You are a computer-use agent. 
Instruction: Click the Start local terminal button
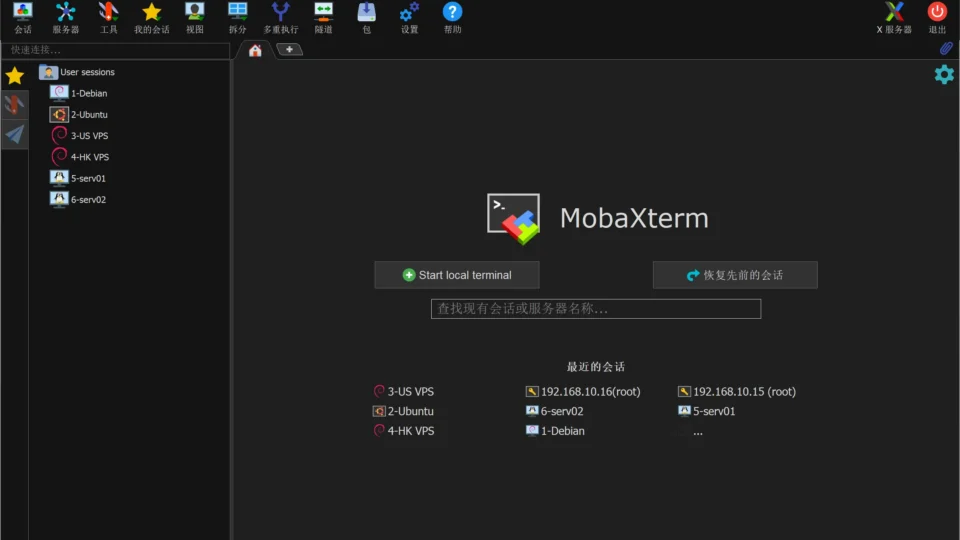457,275
